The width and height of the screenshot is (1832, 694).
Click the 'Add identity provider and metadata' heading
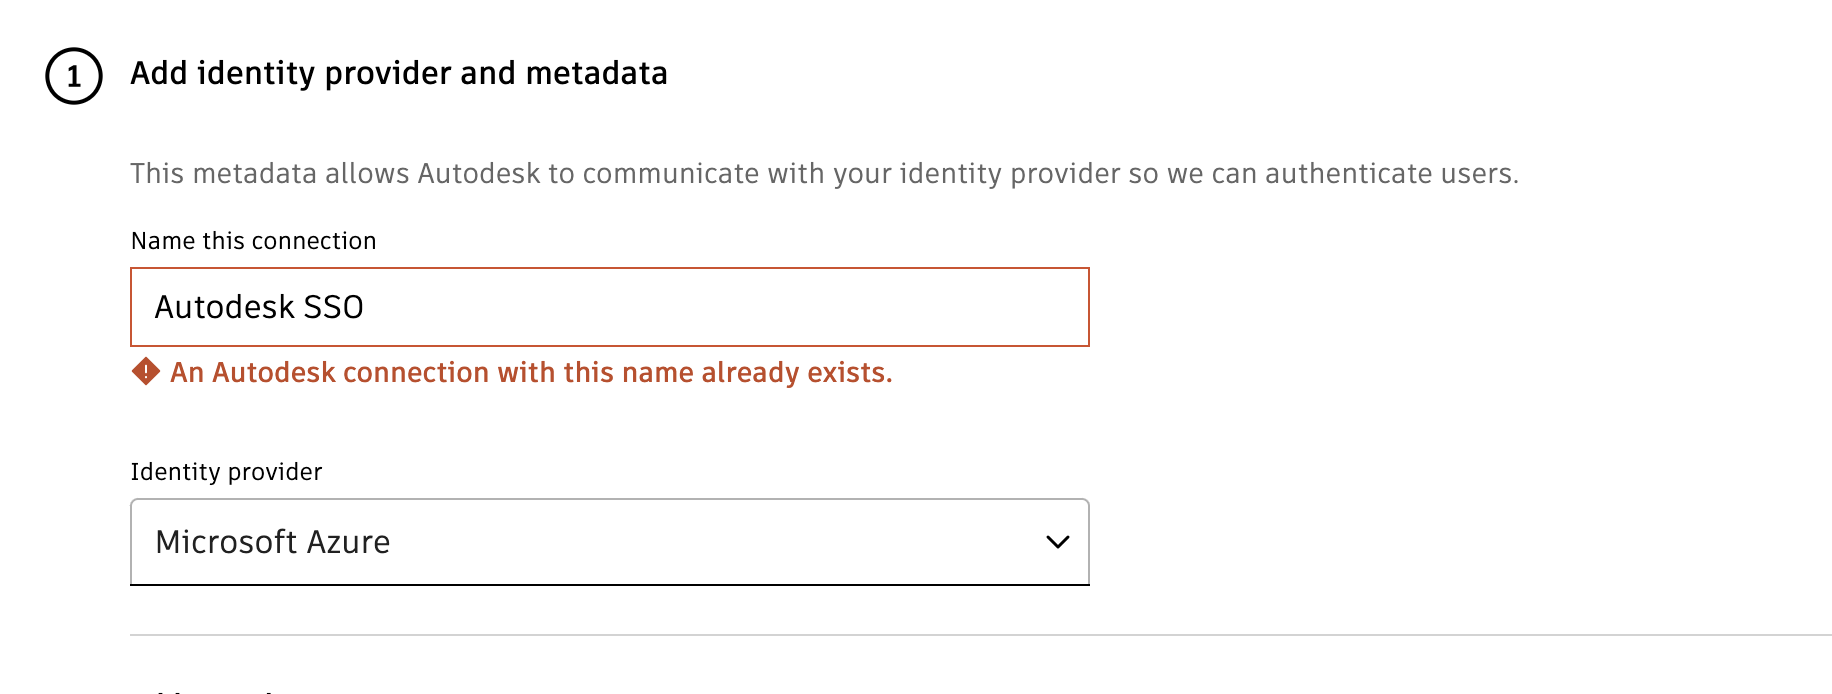click(x=398, y=73)
